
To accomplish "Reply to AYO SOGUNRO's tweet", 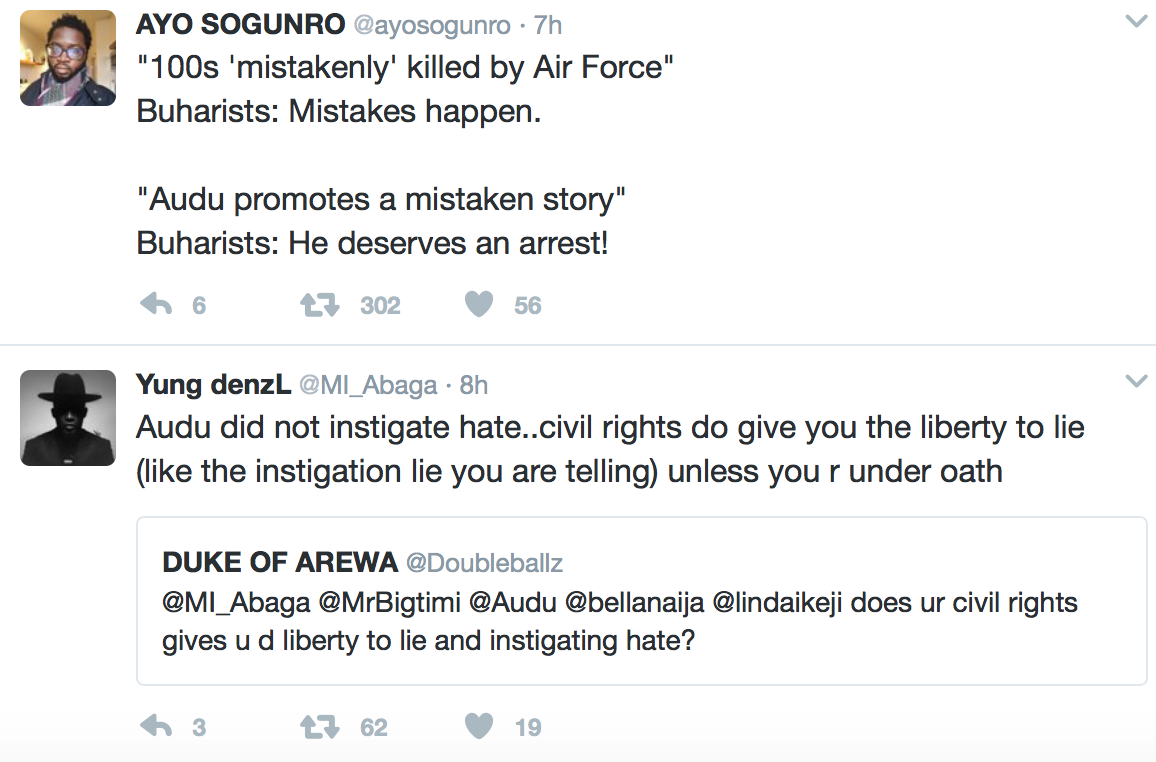I will (x=157, y=304).
